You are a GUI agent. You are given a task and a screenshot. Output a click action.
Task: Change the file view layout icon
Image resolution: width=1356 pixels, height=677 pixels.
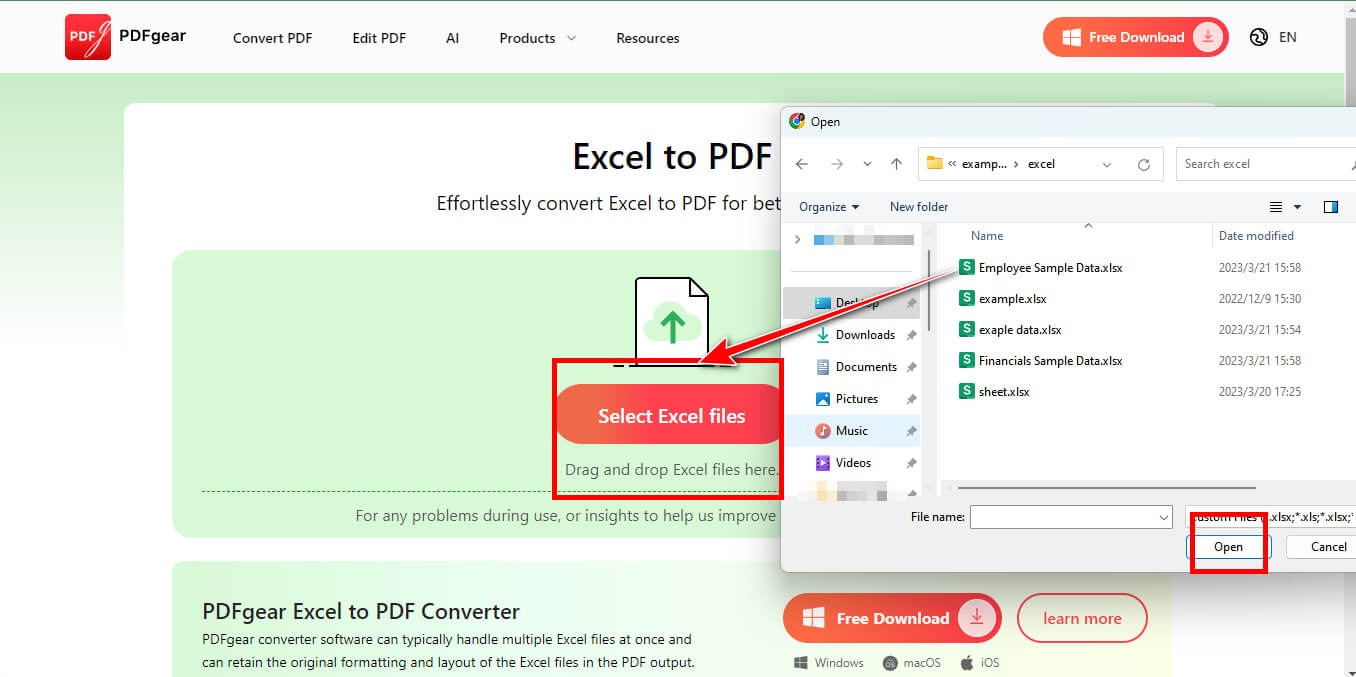tap(1276, 207)
